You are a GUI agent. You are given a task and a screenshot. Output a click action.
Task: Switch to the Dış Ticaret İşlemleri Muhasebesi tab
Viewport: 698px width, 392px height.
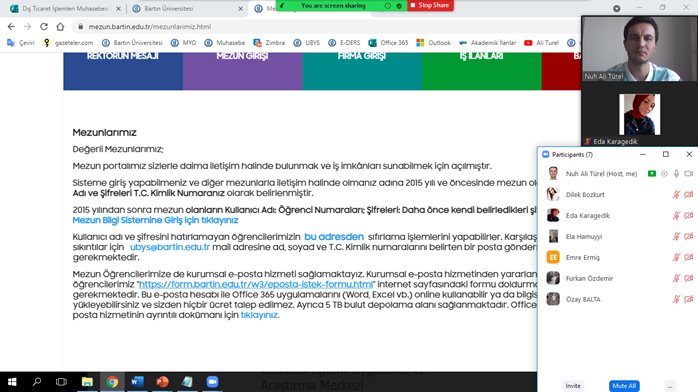[x=65, y=8]
